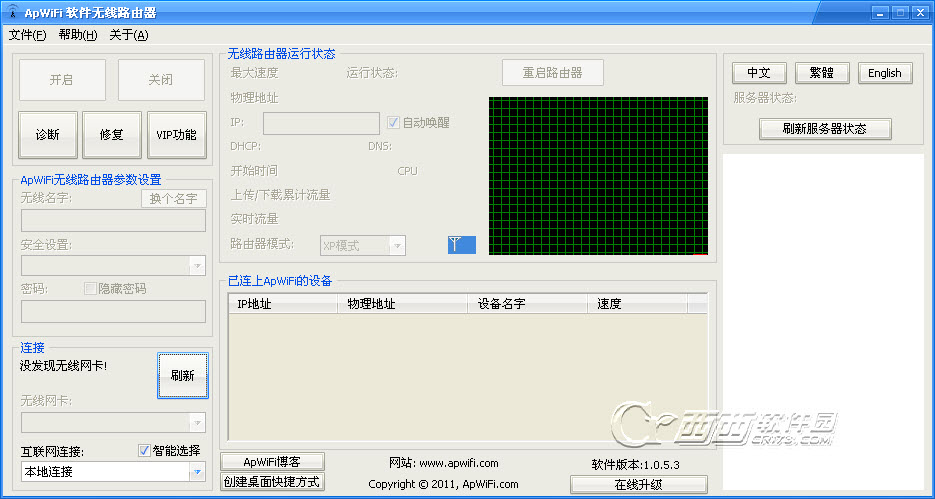This screenshot has height=499, width=935.
Task: Click the green traffic graph display
Action: pos(599,176)
